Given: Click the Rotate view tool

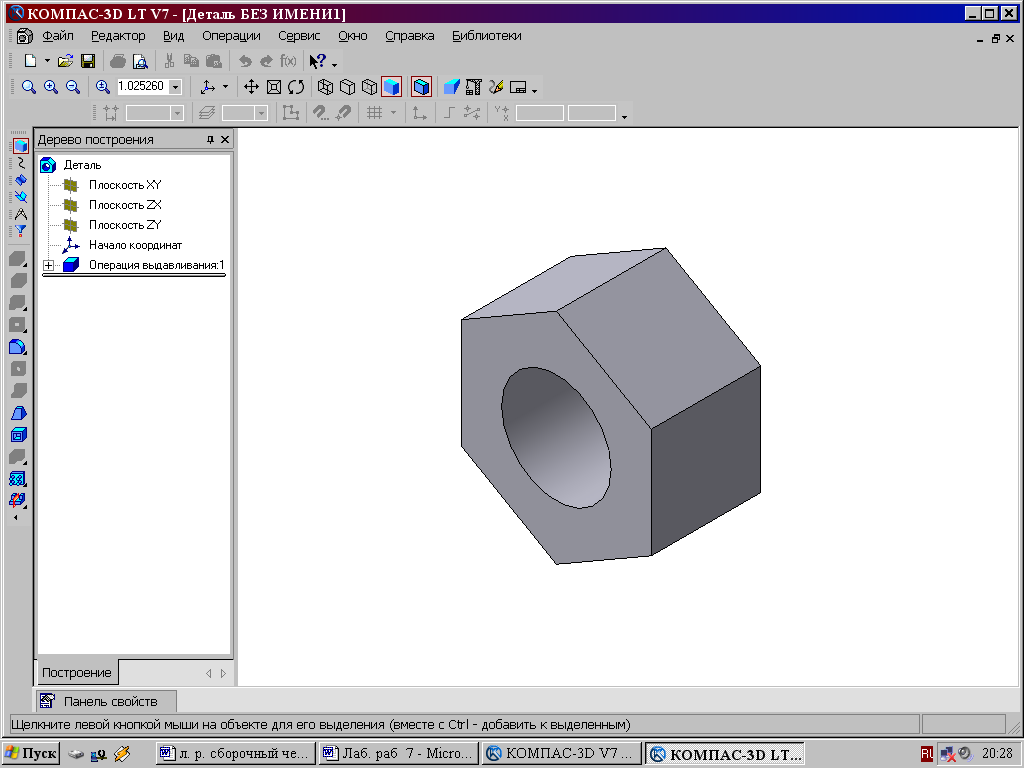Looking at the screenshot, I should pyautogui.click(x=296, y=87).
